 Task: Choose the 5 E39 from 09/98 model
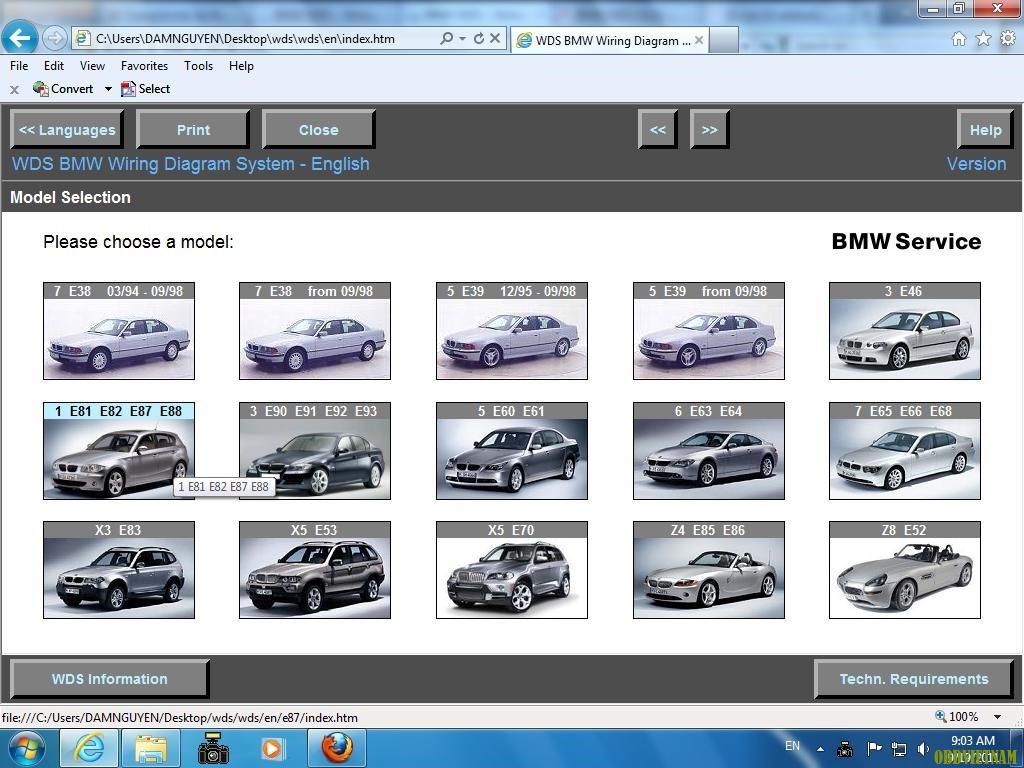click(x=709, y=330)
